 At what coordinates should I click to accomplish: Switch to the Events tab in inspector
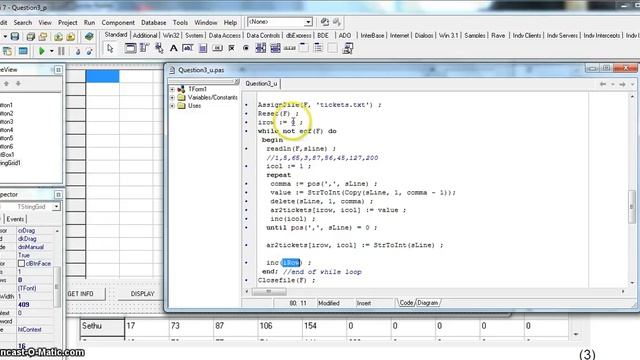[16, 219]
